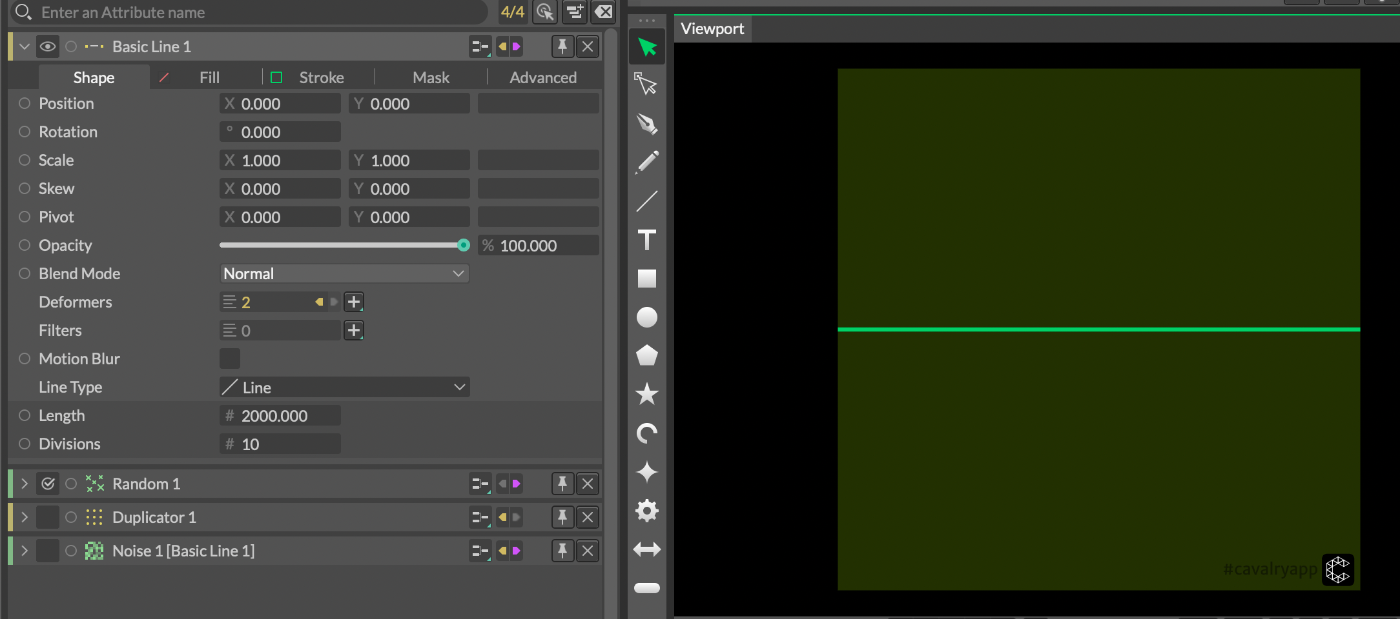Click the add-layers list-plus icon beside search
The width and height of the screenshot is (1400, 619).
coord(574,12)
